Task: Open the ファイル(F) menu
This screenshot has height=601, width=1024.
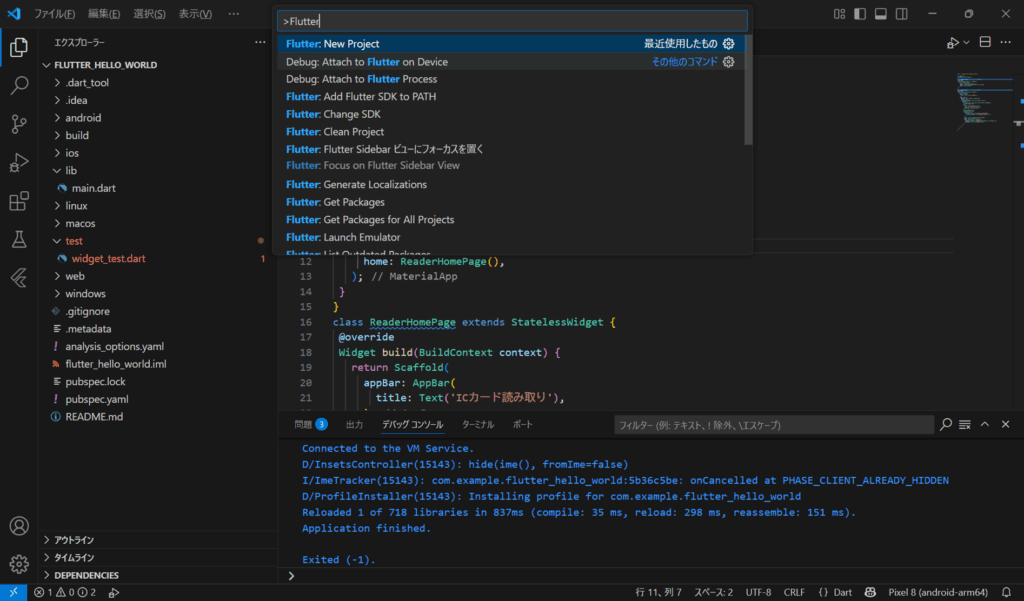Action: pos(54,14)
